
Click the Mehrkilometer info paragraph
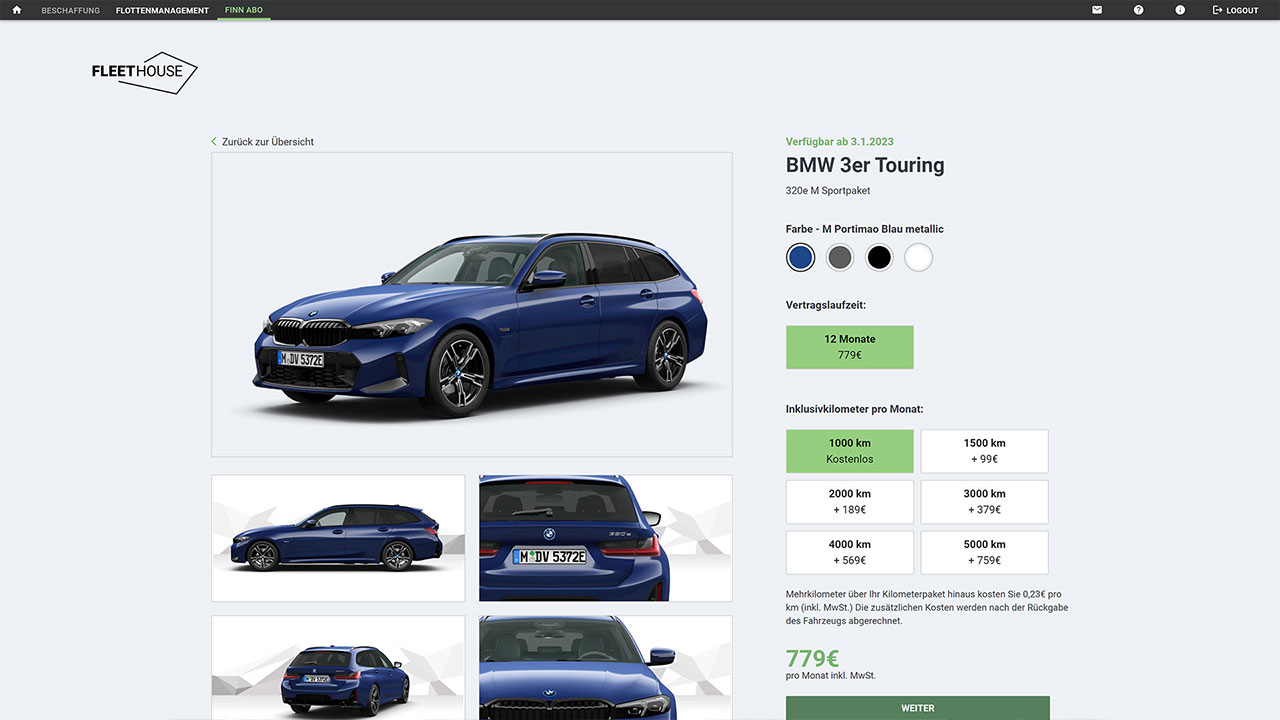pos(927,607)
